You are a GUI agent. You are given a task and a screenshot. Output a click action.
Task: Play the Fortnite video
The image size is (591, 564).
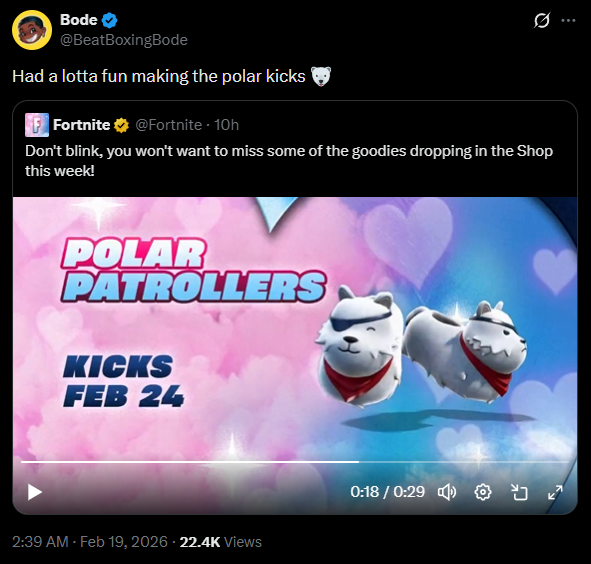pyautogui.click(x=35, y=492)
